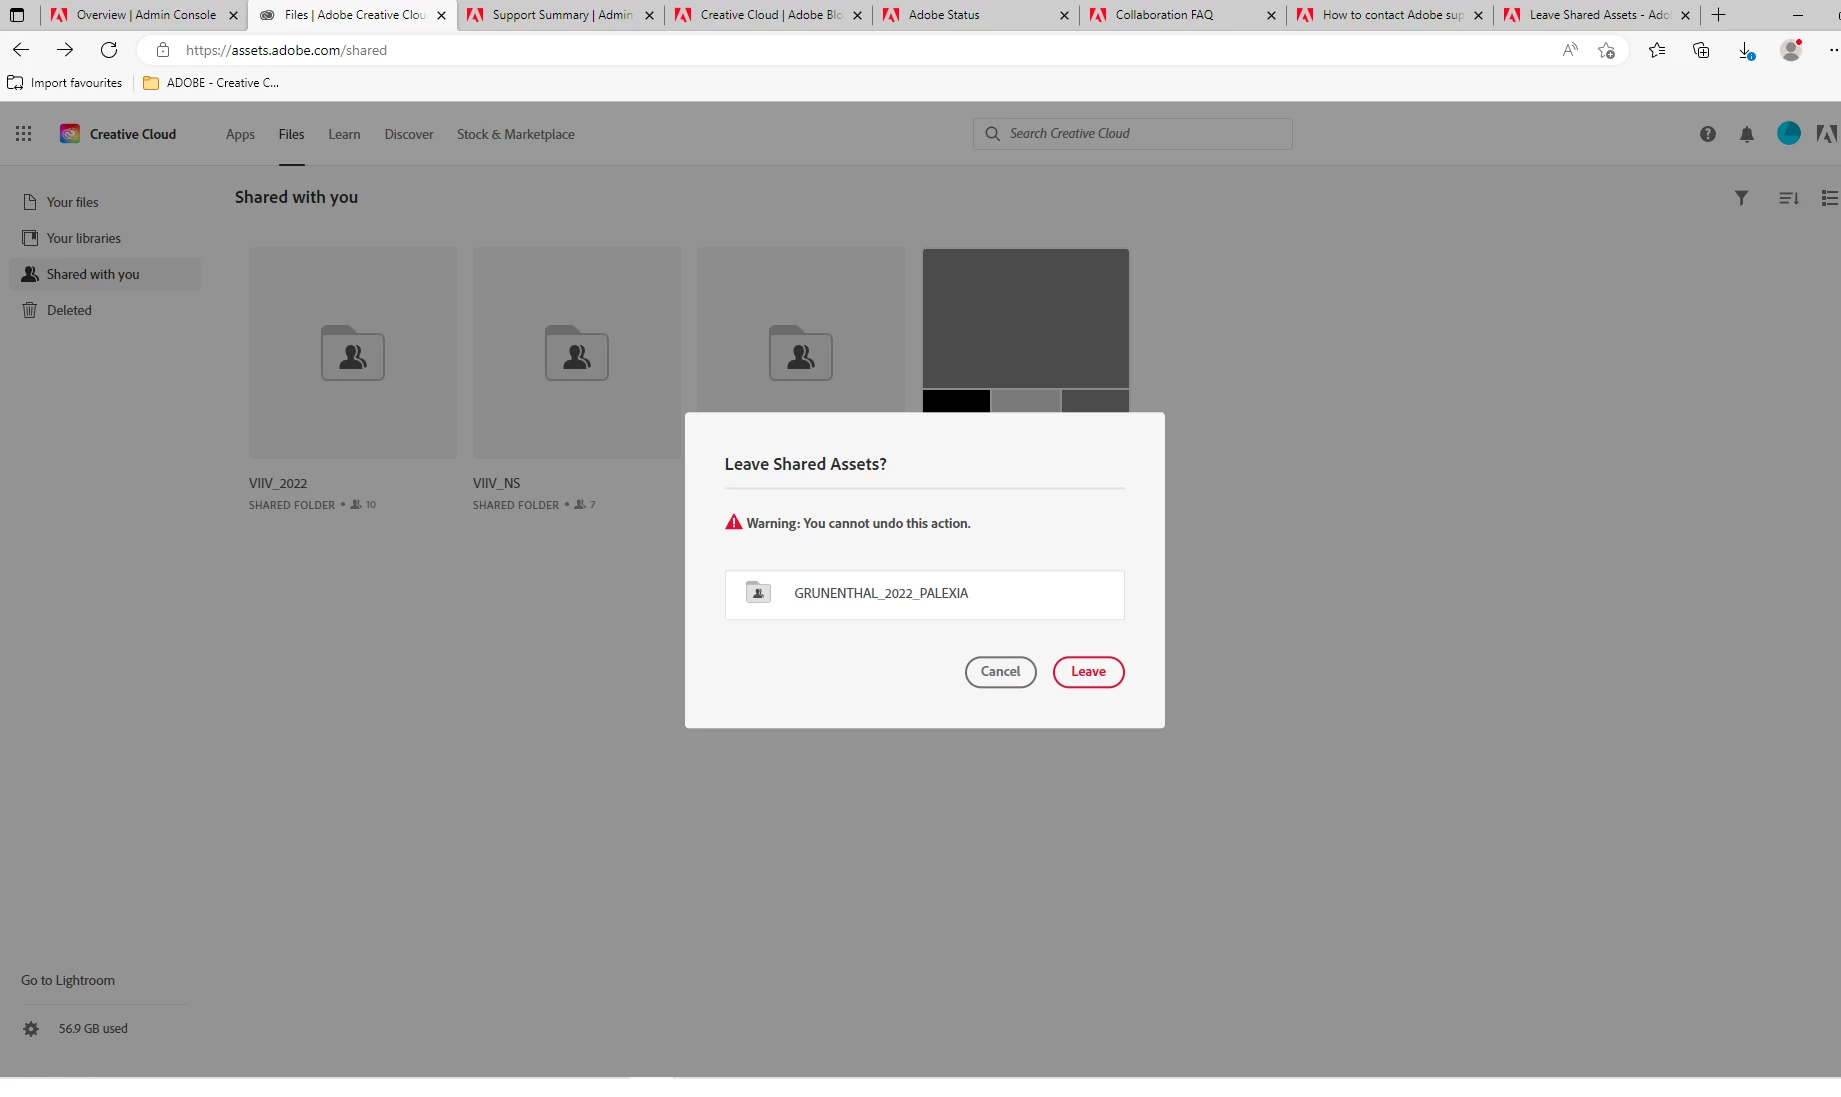
Task: Open the apps grid launcher icon
Action: [24, 134]
